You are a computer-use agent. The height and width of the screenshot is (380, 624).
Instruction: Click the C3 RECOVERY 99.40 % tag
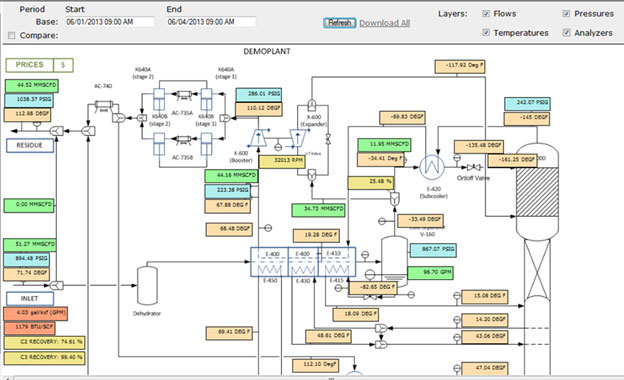(45, 358)
